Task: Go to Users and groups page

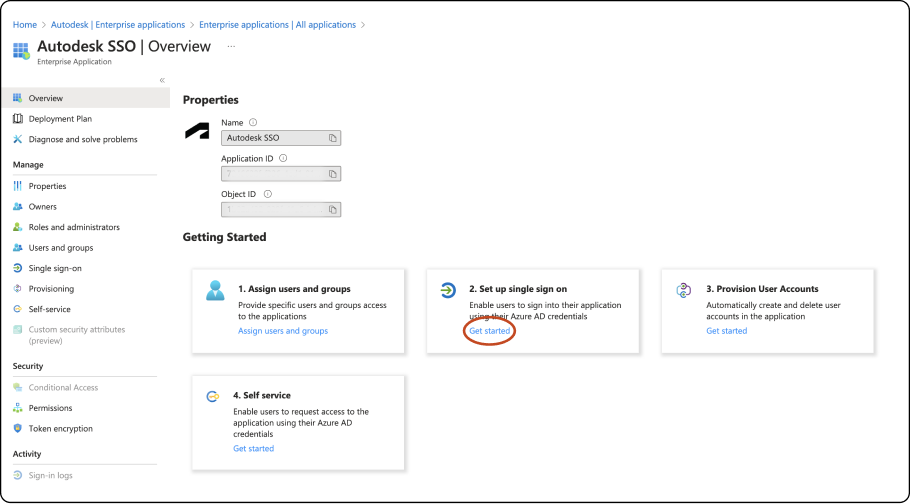Action: click(x=60, y=248)
